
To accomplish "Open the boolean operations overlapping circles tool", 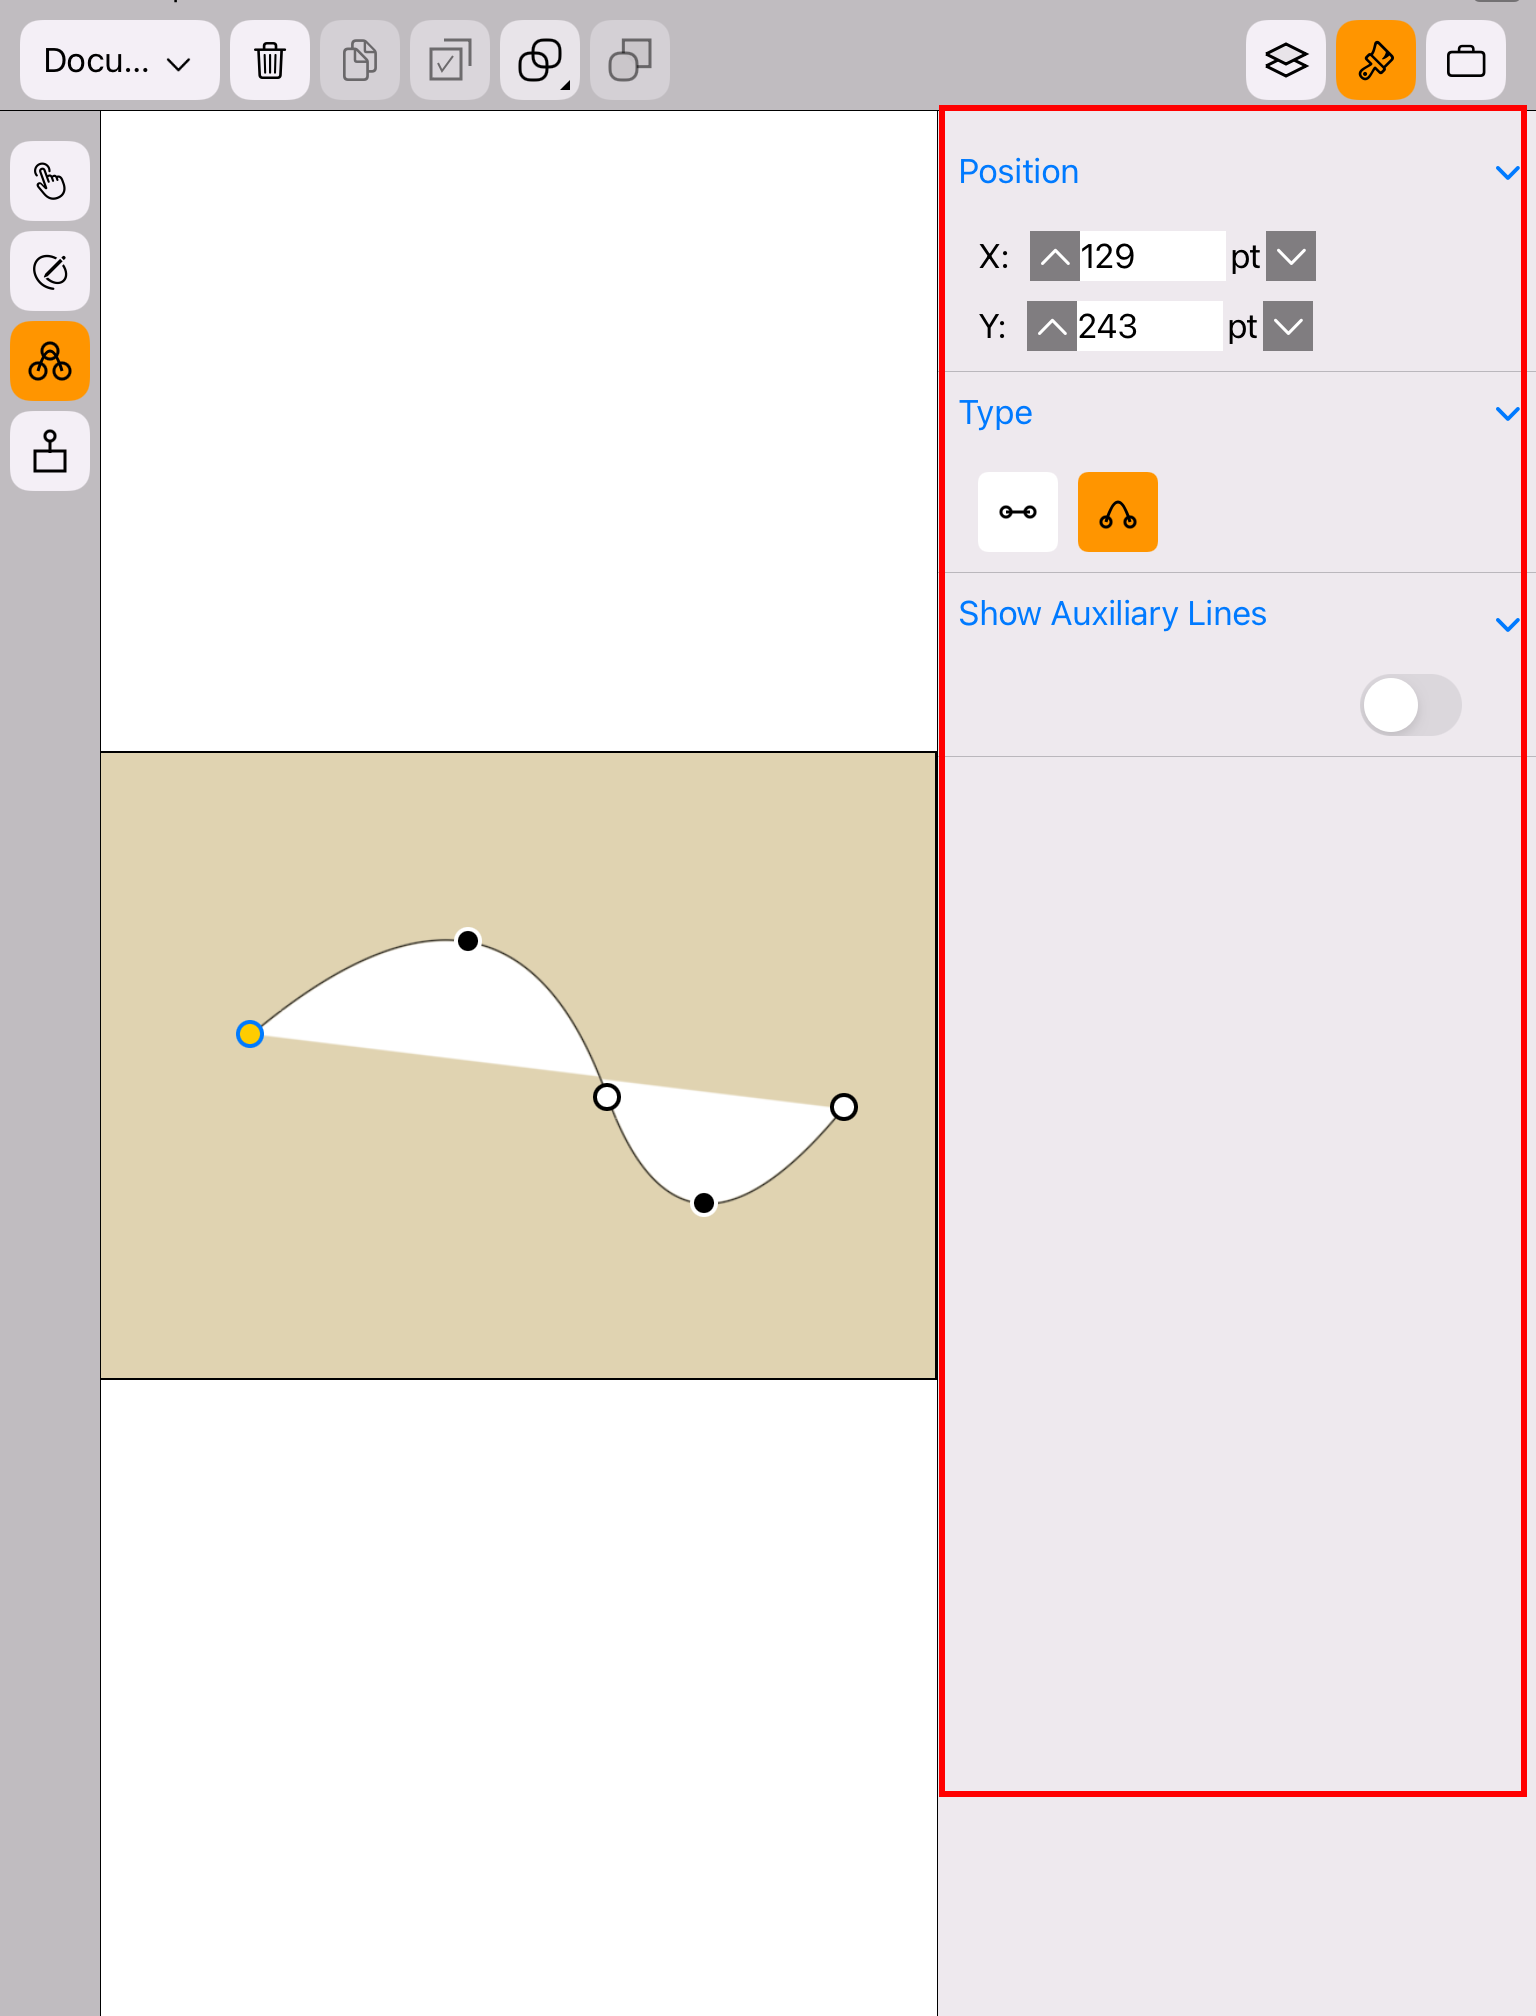I will (540, 61).
